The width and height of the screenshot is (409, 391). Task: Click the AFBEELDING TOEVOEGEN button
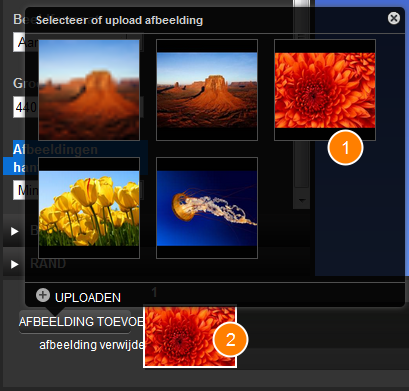pyautogui.click(x=75, y=322)
